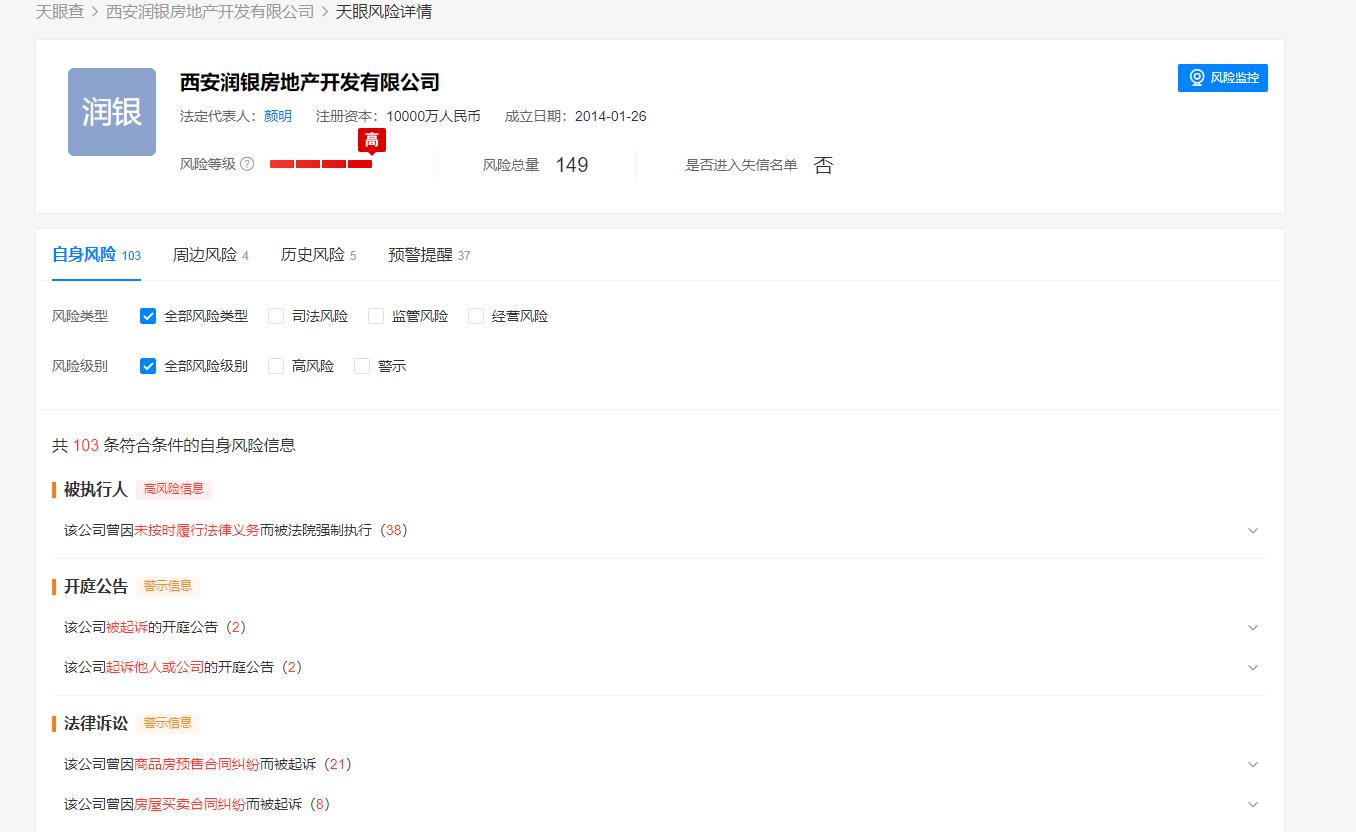Viewport: 1356px width, 832px height.
Task: Check the 高风险 level checkbox
Action: pyautogui.click(x=276, y=366)
